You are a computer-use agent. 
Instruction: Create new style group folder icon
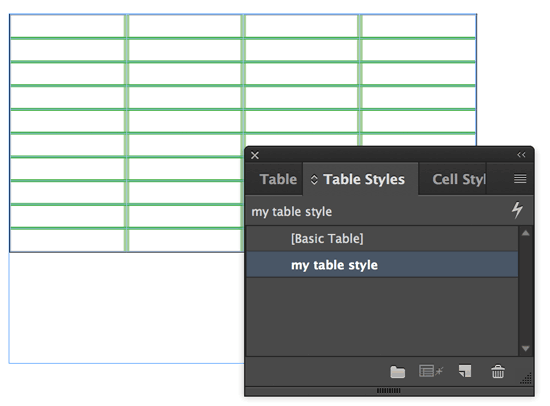pos(397,372)
